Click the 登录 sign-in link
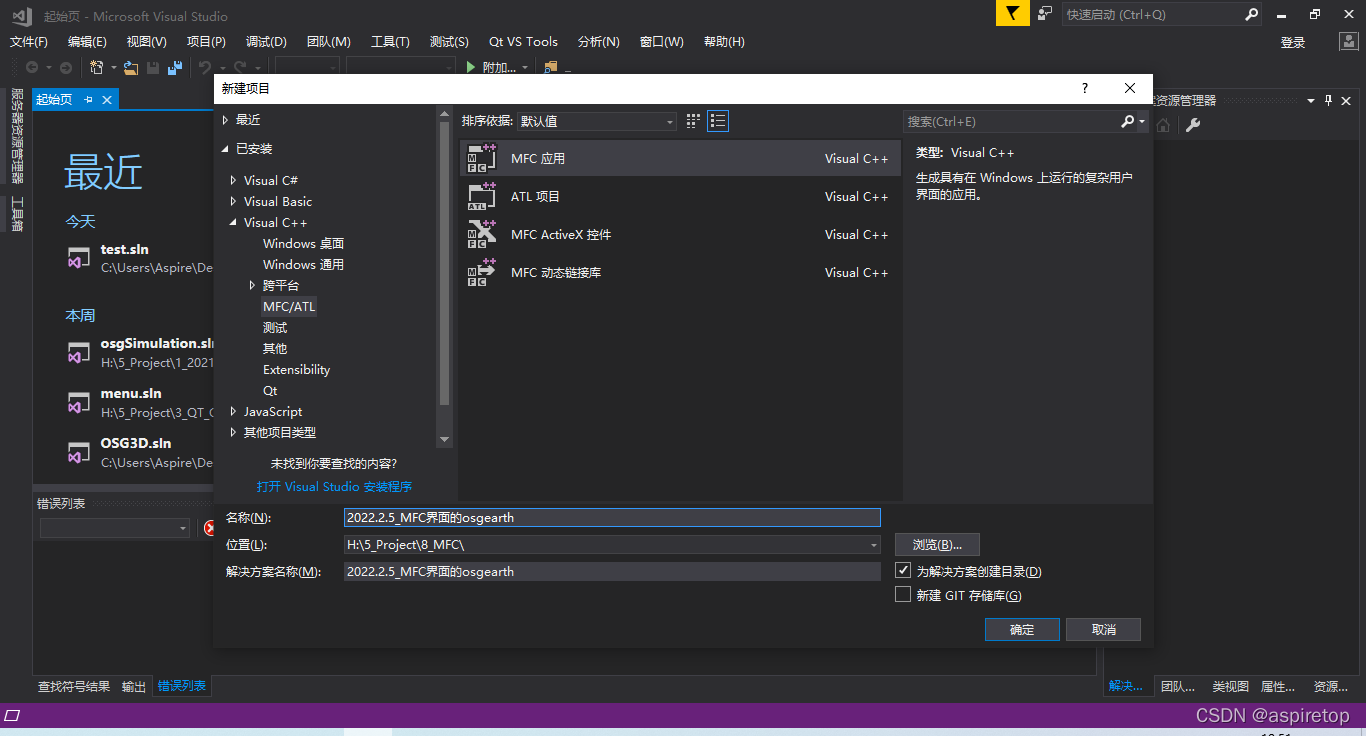Image resolution: width=1366 pixels, height=736 pixels. coord(1293,42)
